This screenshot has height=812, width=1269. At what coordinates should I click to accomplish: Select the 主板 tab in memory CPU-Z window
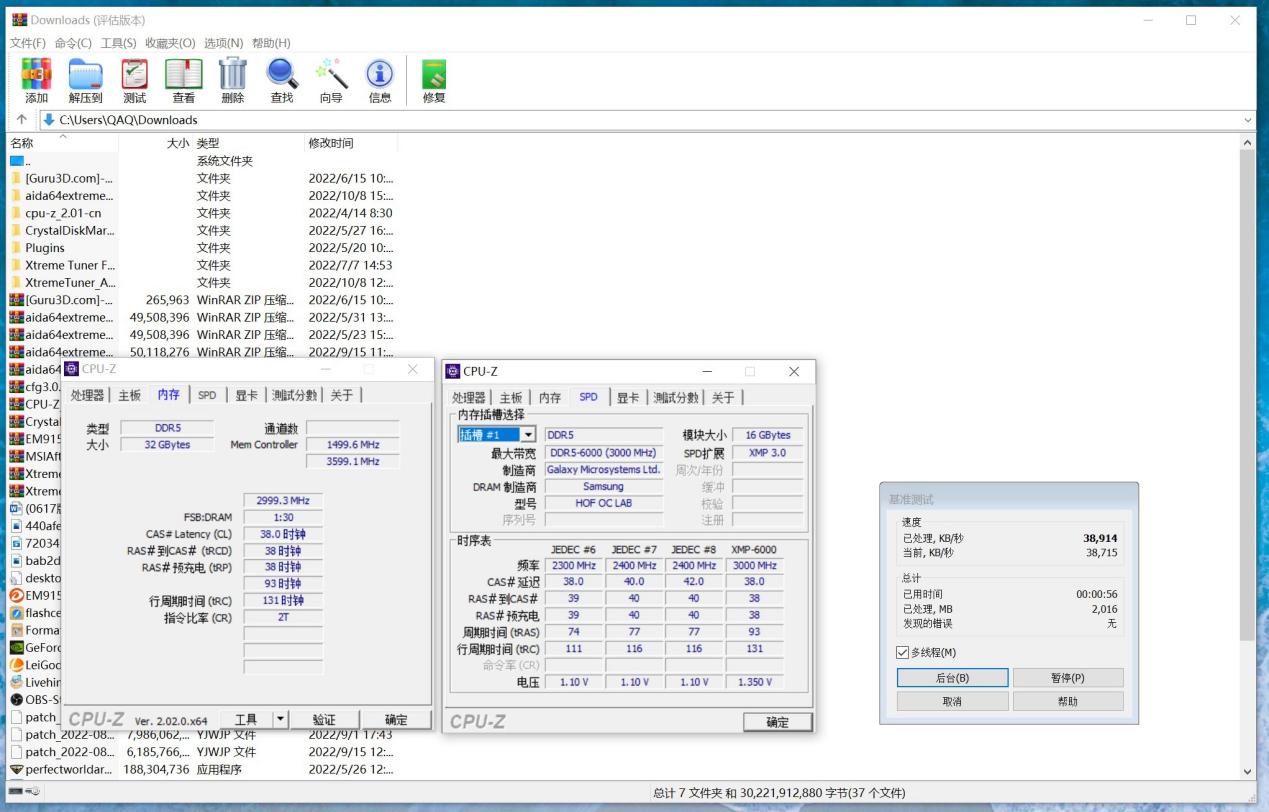[130, 395]
